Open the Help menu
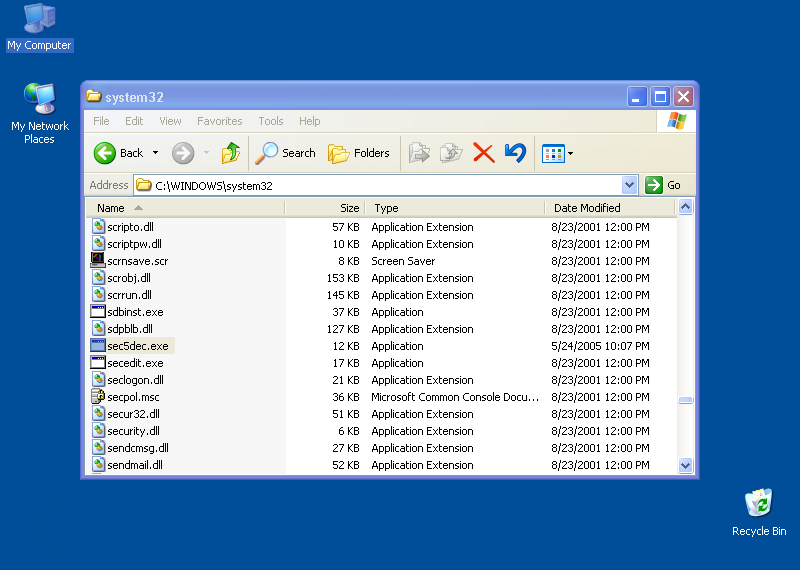Screen dimensions: 800x570 pyautogui.click(x=310, y=121)
